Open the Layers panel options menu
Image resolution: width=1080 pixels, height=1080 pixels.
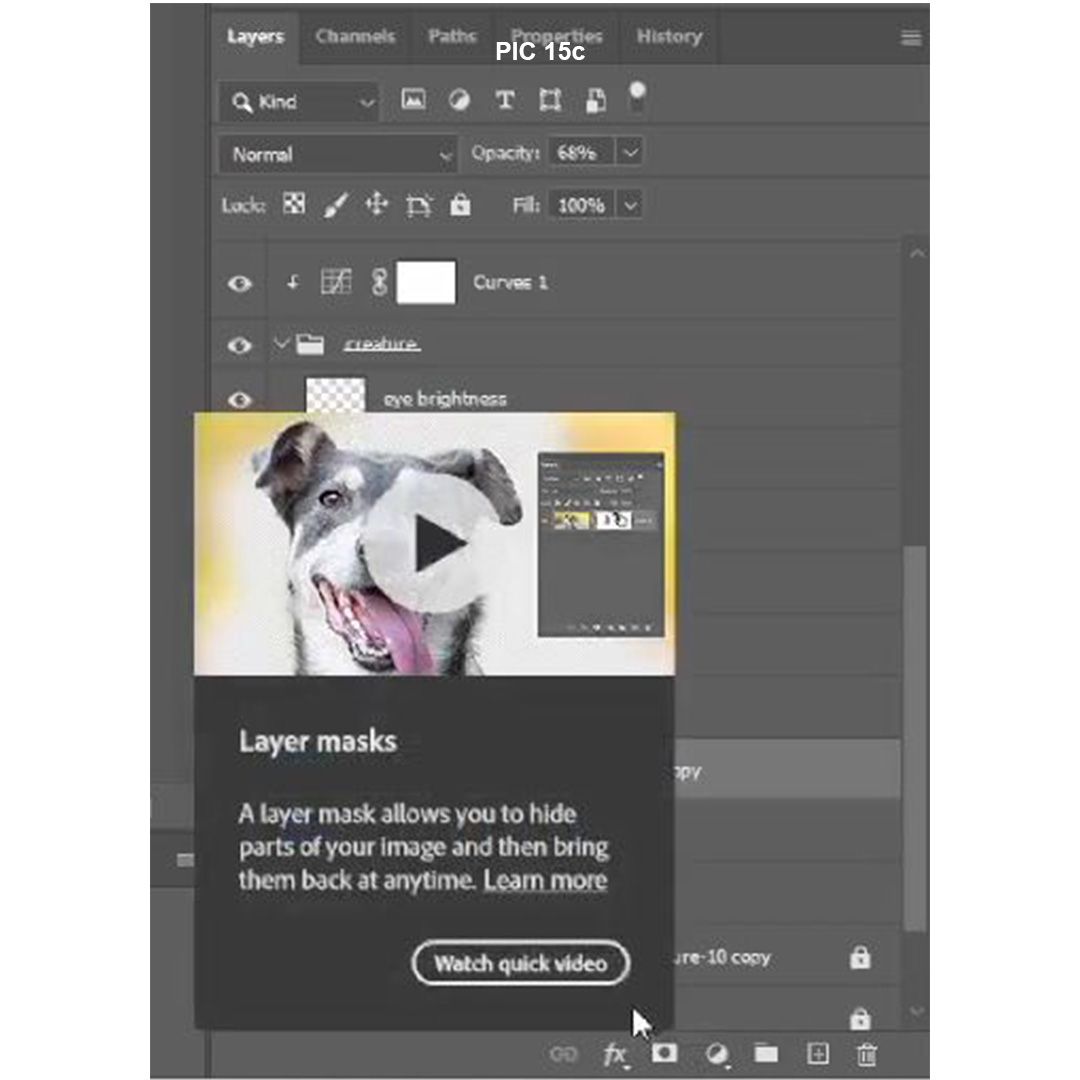click(x=911, y=38)
